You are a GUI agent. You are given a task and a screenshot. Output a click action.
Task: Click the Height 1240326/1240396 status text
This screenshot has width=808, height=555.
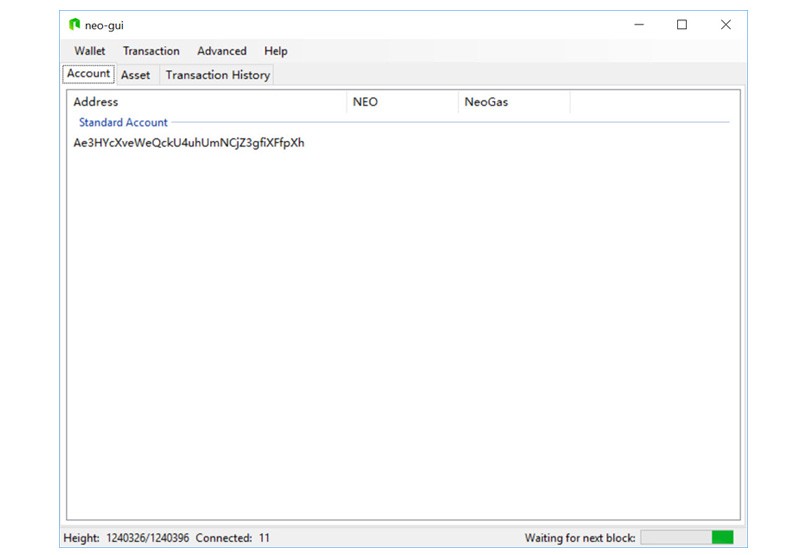click(x=126, y=538)
